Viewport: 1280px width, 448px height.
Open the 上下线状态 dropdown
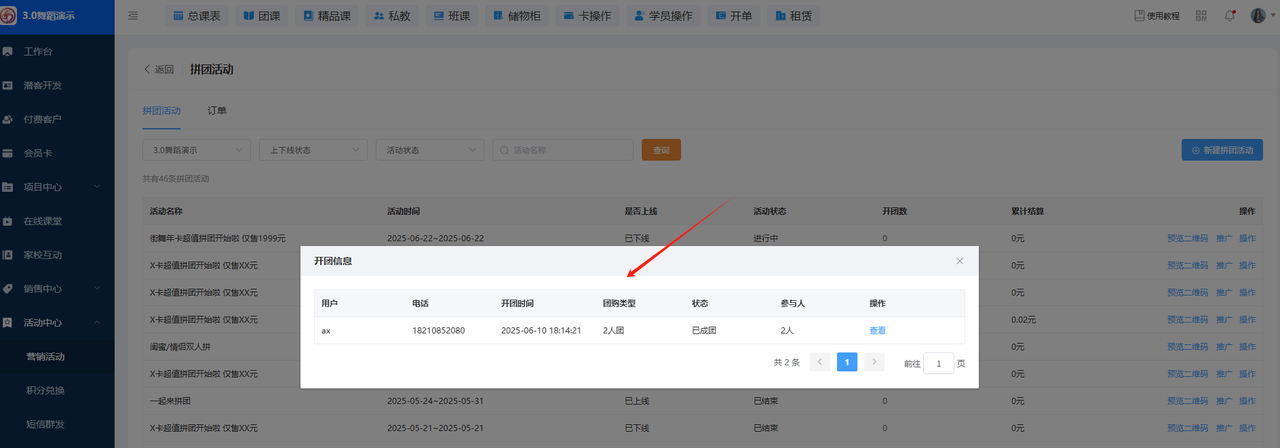(x=313, y=150)
